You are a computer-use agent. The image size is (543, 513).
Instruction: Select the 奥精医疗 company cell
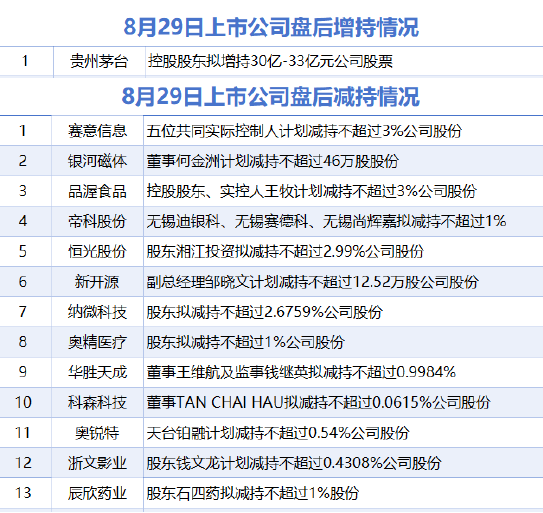[97, 342]
